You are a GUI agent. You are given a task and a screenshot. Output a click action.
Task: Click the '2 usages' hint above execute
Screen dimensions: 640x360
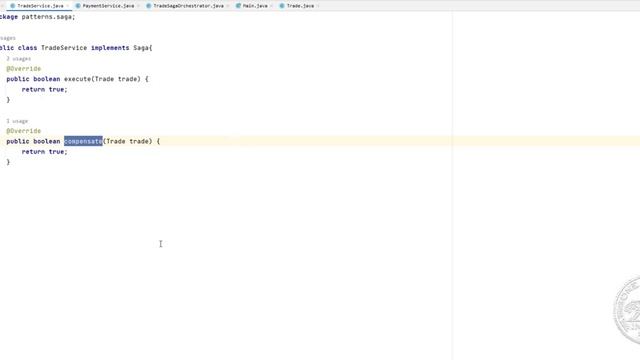coord(18,59)
